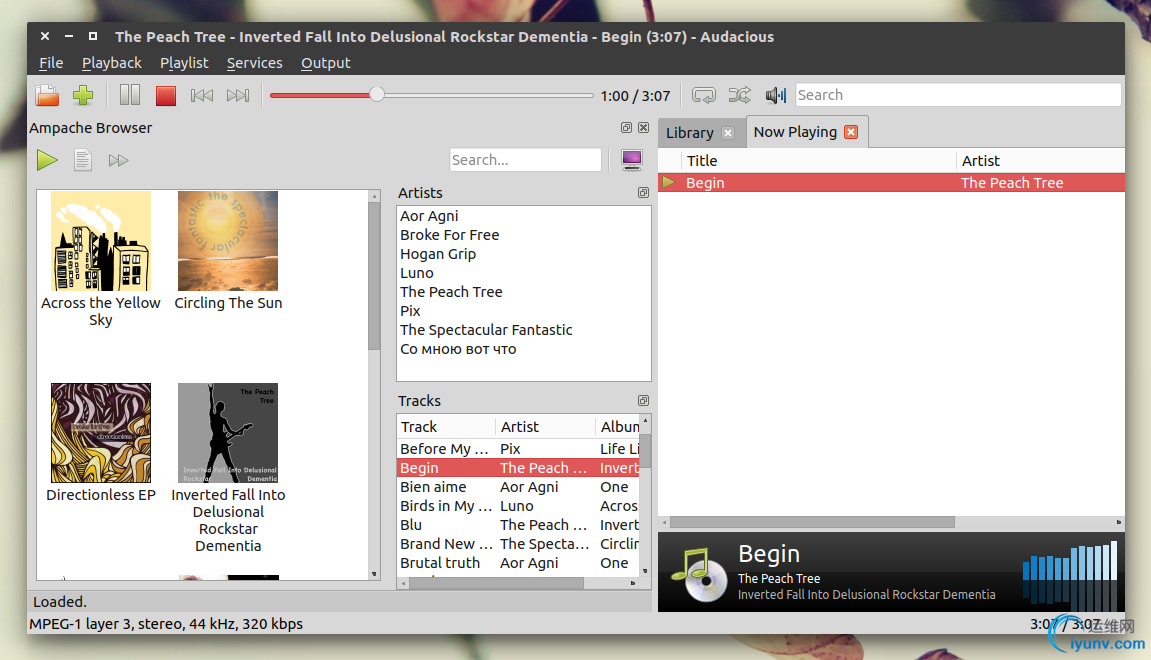Float the Artists panel
1151x660 pixels.
point(643,192)
